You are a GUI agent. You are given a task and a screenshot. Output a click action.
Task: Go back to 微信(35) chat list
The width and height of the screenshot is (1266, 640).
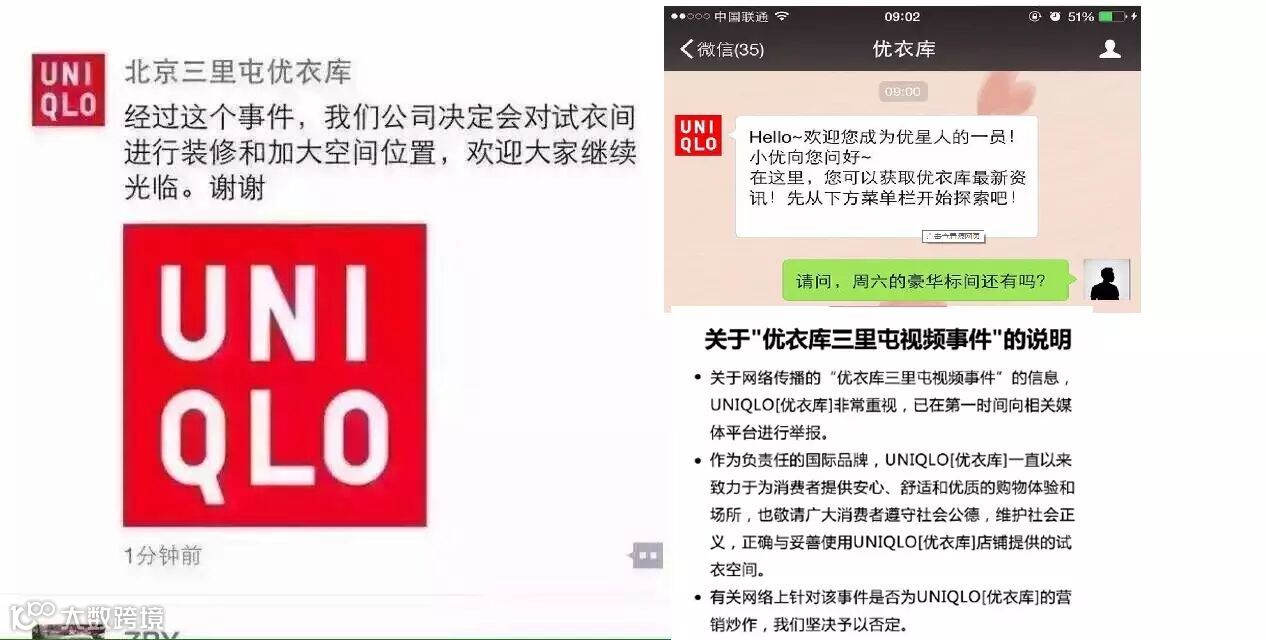pyautogui.click(x=722, y=49)
